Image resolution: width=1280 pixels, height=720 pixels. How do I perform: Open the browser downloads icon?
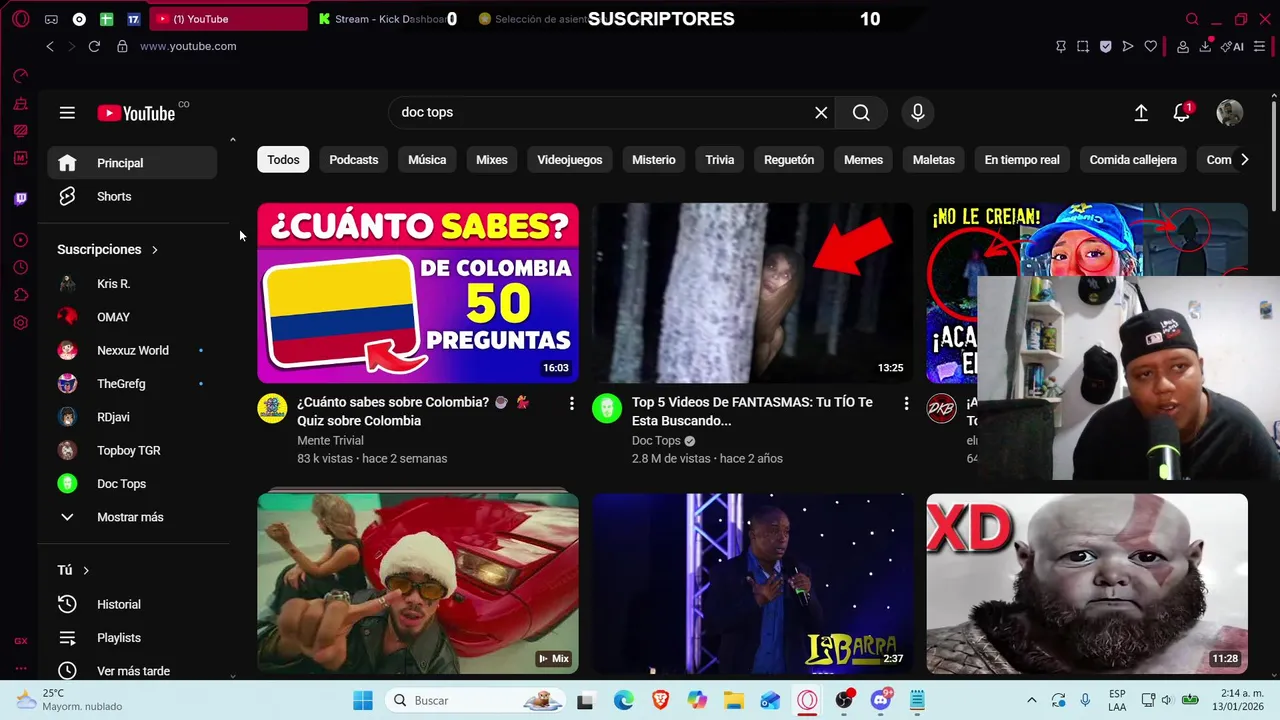point(1205,46)
